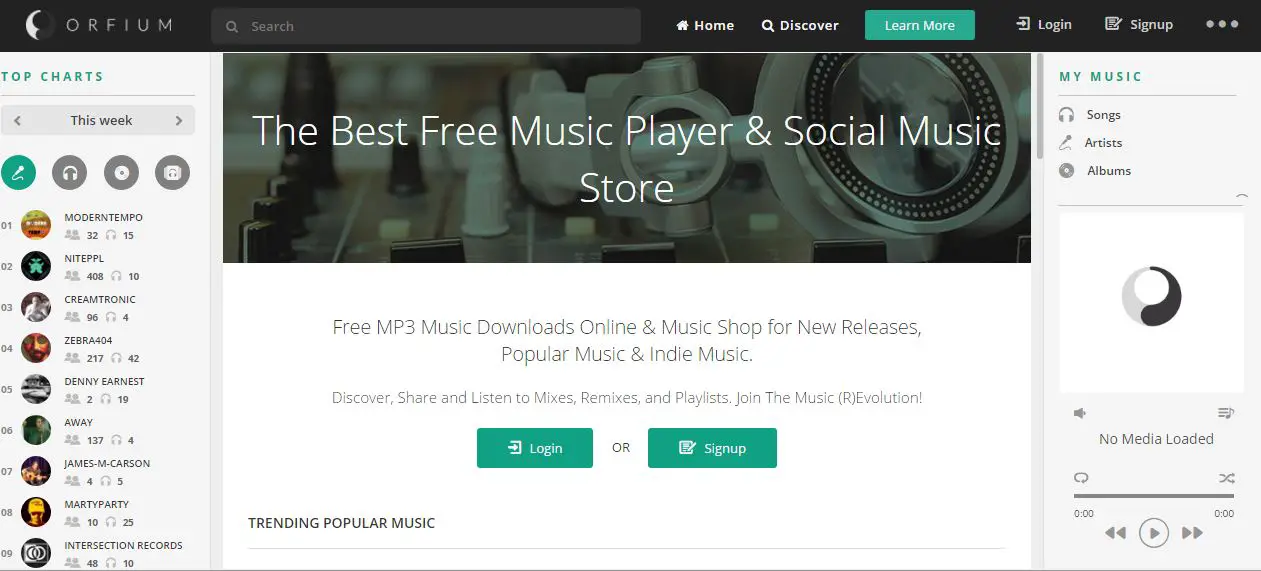Toggle repeat mode in player
The width and height of the screenshot is (1261, 571).
pyautogui.click(x=1081, y=478)
